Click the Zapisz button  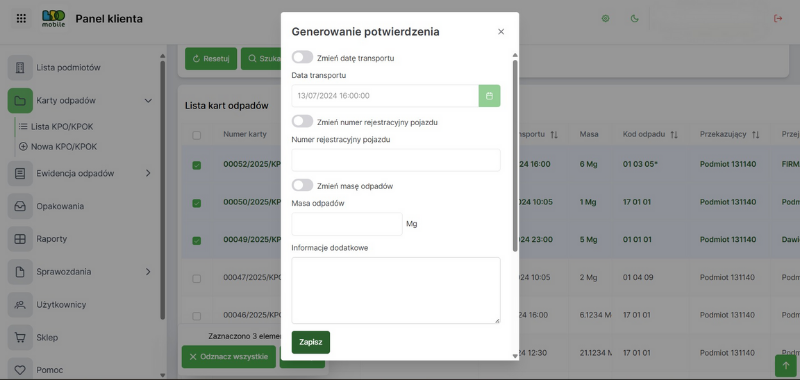[x=311, y=342]
